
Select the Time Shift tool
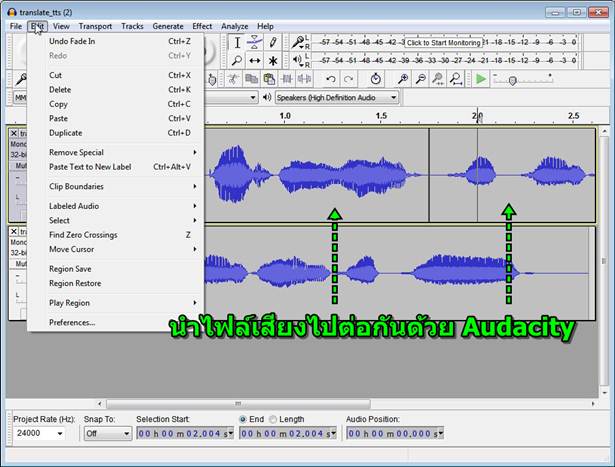255,60
